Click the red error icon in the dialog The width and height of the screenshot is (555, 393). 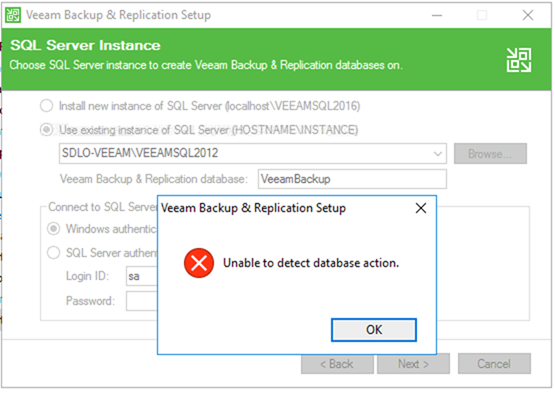199,263
